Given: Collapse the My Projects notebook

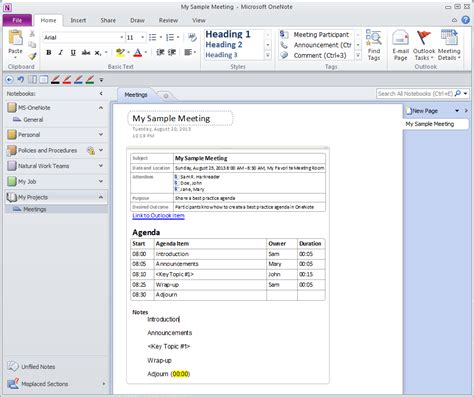Looking at the screenshot, I should (101, 197).
